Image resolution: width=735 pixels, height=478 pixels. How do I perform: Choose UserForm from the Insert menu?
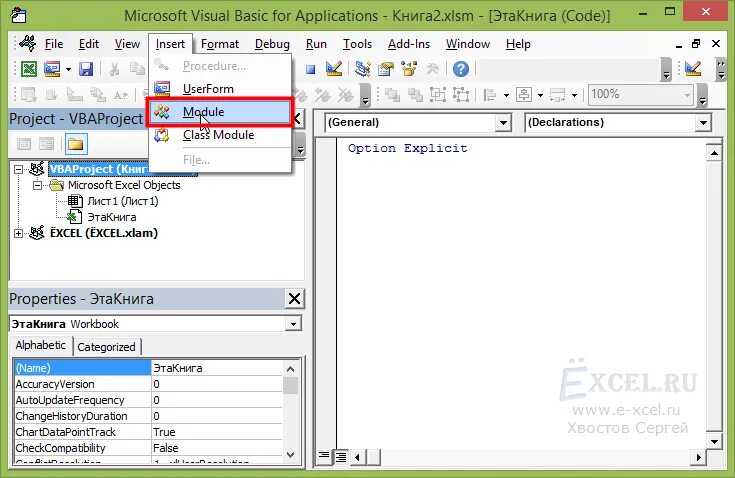220,89
